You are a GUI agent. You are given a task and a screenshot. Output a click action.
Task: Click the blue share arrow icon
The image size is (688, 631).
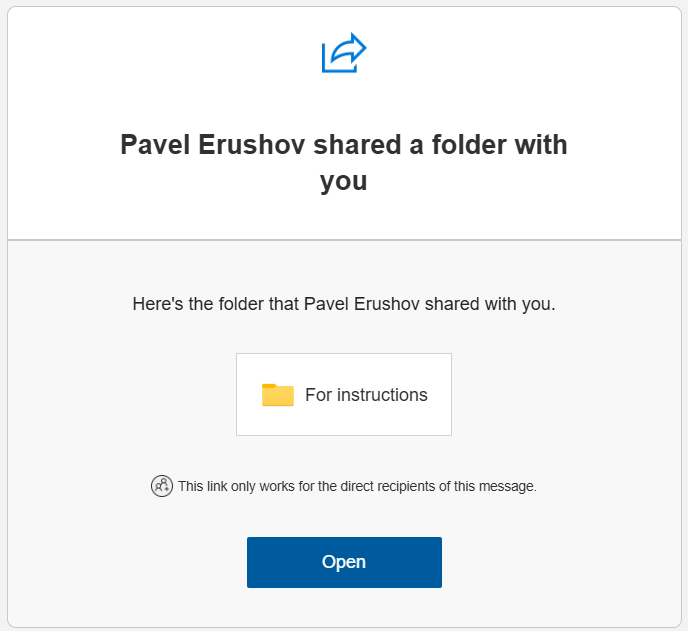click(344, 54)
